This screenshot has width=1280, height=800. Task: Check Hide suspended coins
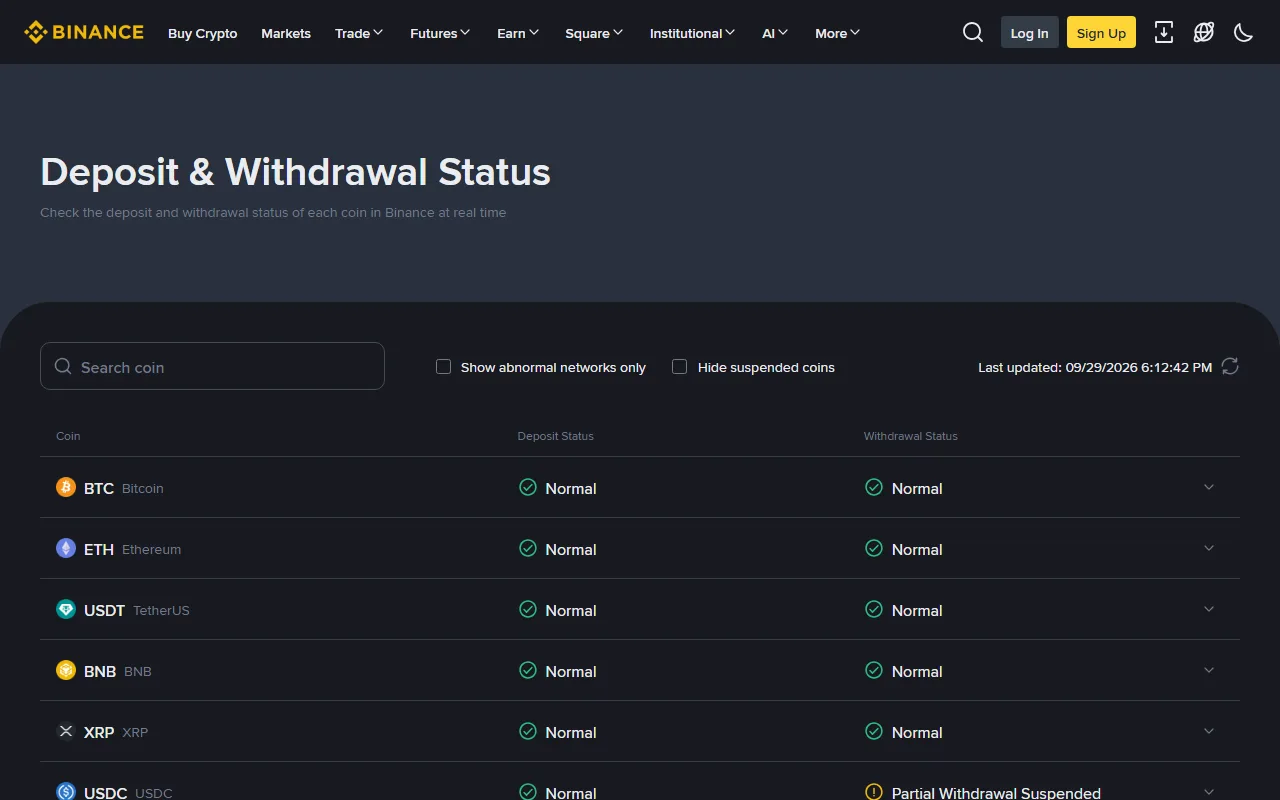point(680,367)
